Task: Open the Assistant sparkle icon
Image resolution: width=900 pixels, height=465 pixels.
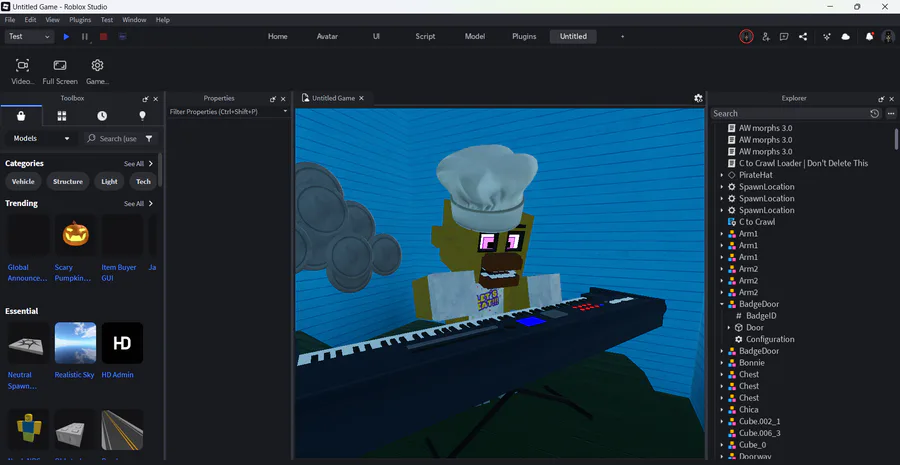Action: click(x=827, y=36)
